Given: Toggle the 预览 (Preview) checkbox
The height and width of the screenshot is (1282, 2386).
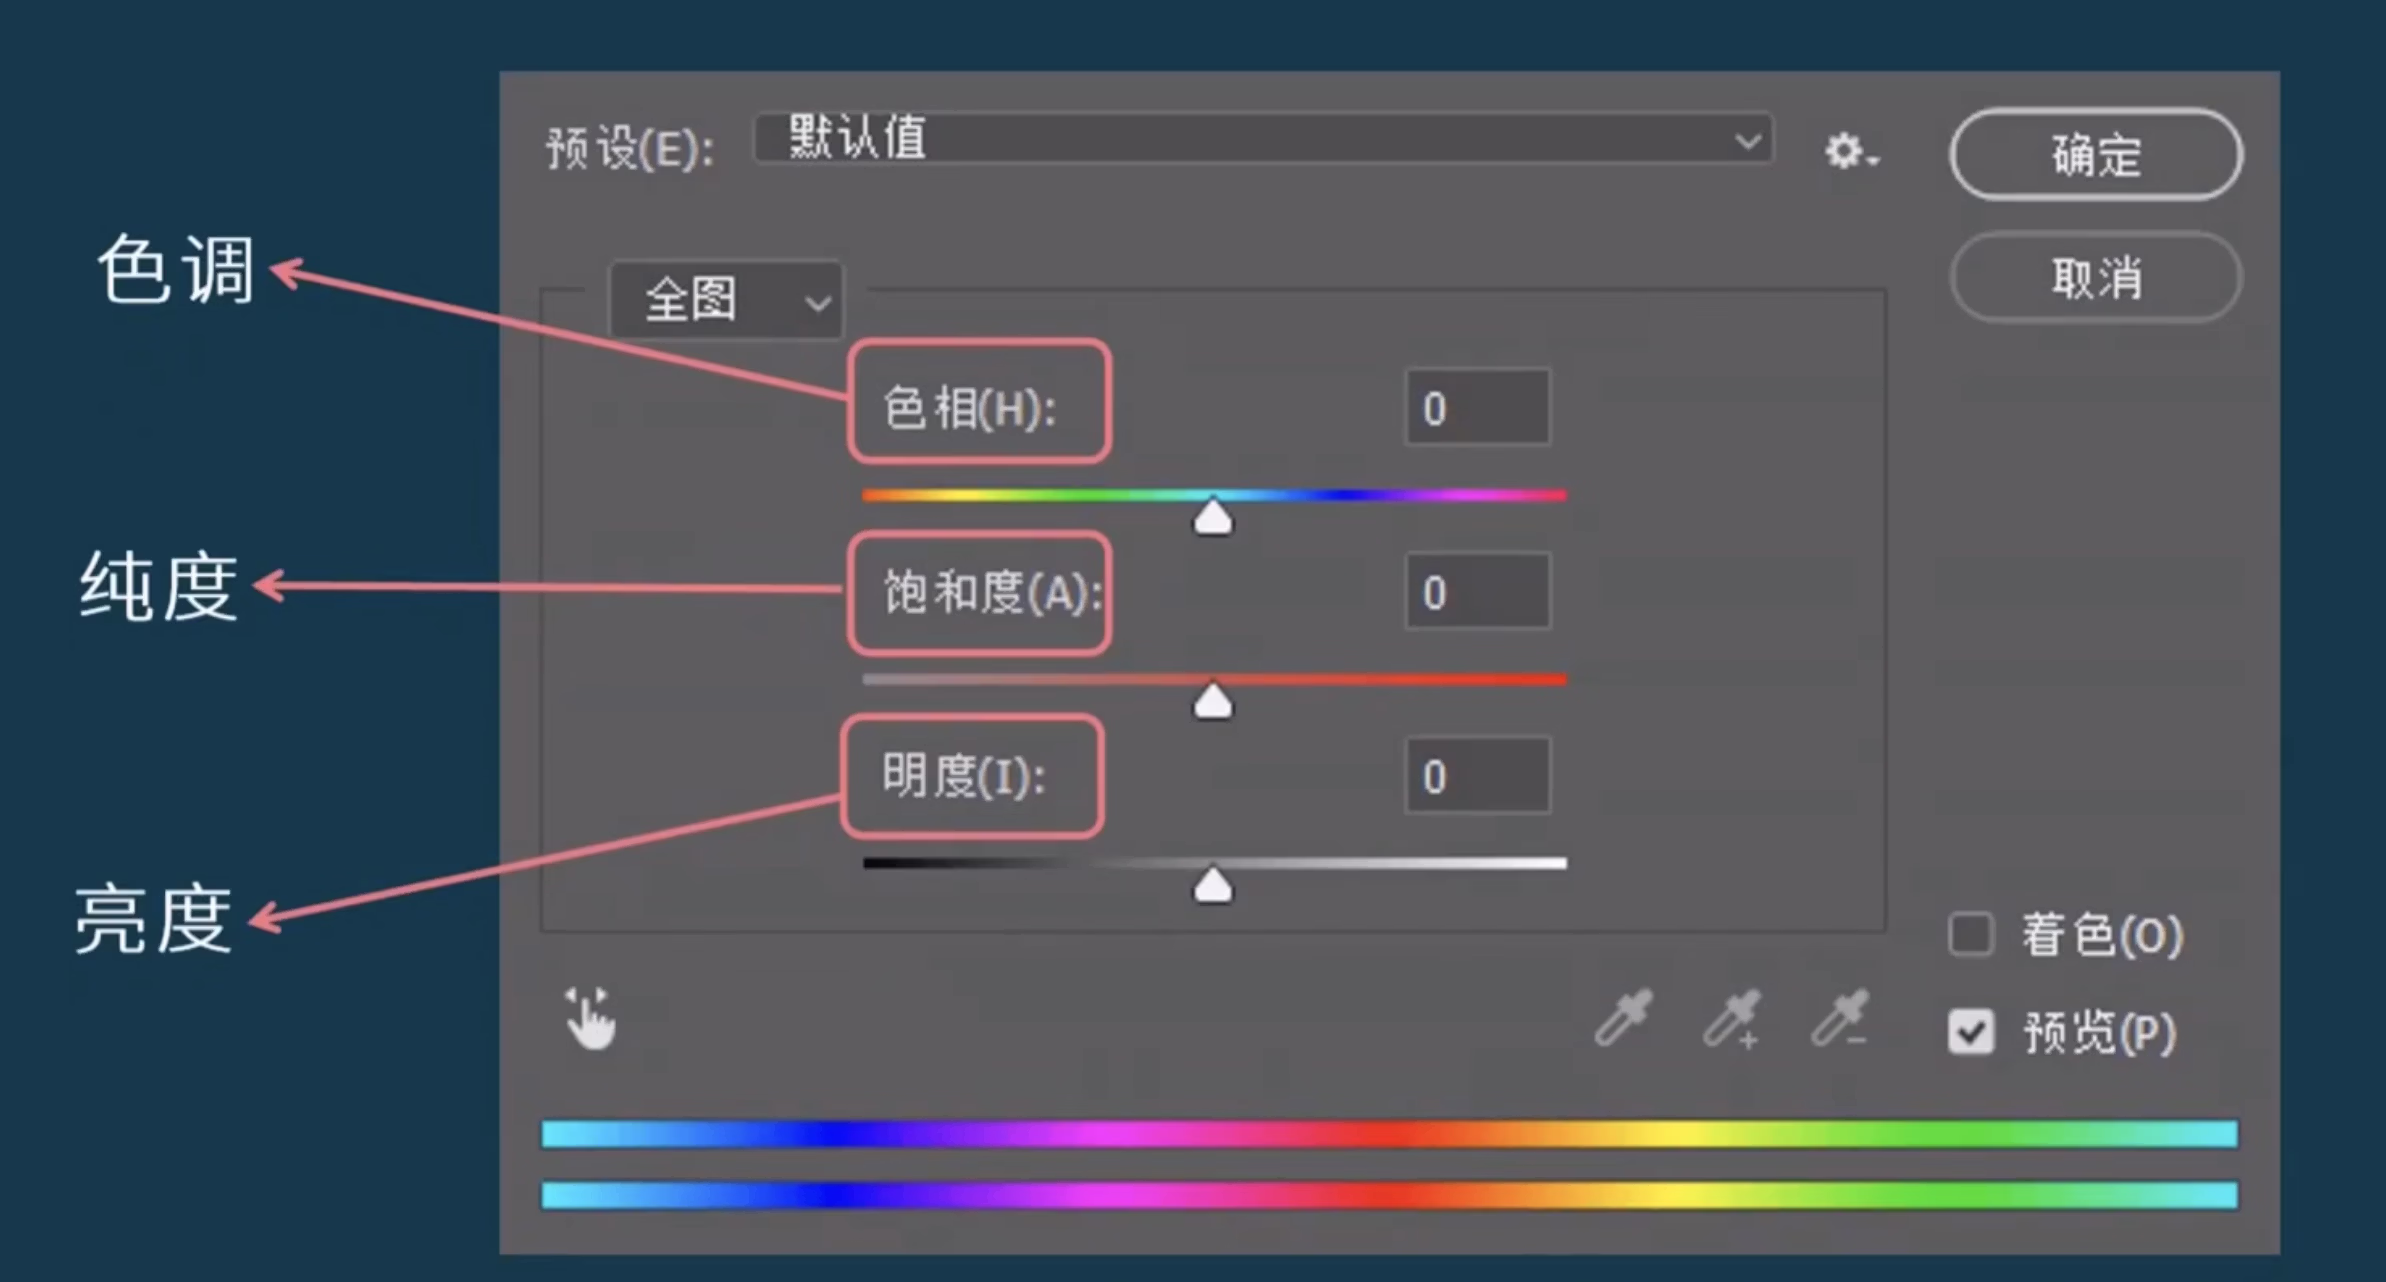Looking at the screenshot, I should pos(1970,1031).
